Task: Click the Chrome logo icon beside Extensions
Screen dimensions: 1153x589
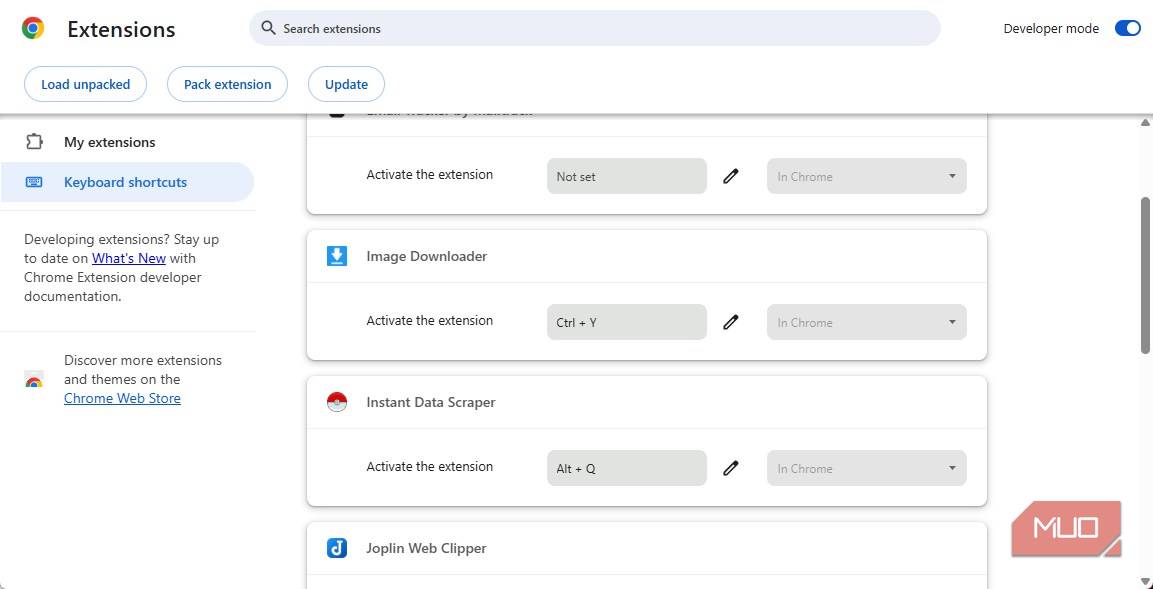Action: (33, 29)
